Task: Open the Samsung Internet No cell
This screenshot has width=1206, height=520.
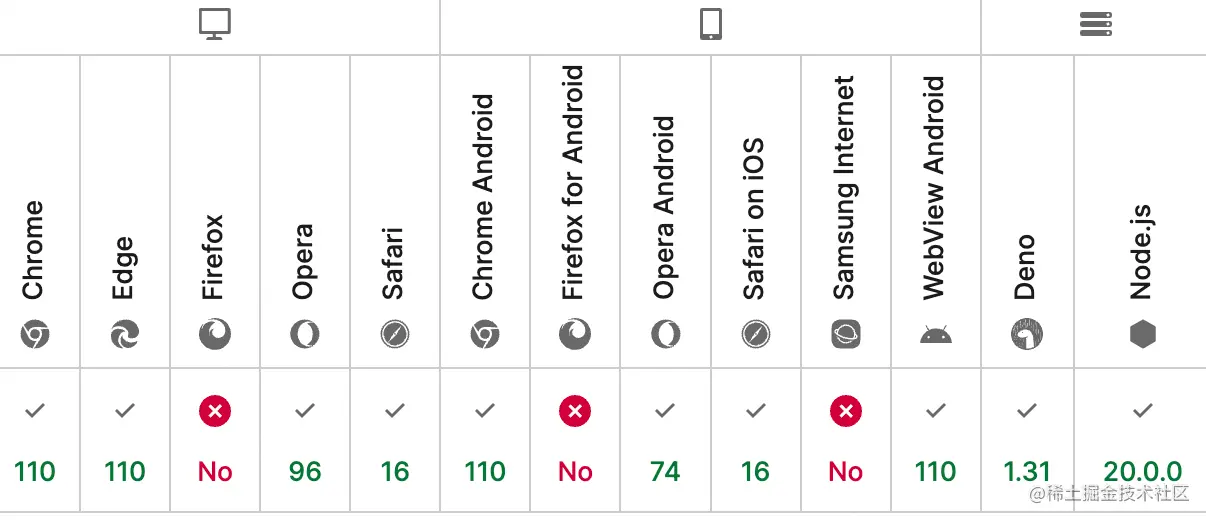Action: tap(846, 440)
